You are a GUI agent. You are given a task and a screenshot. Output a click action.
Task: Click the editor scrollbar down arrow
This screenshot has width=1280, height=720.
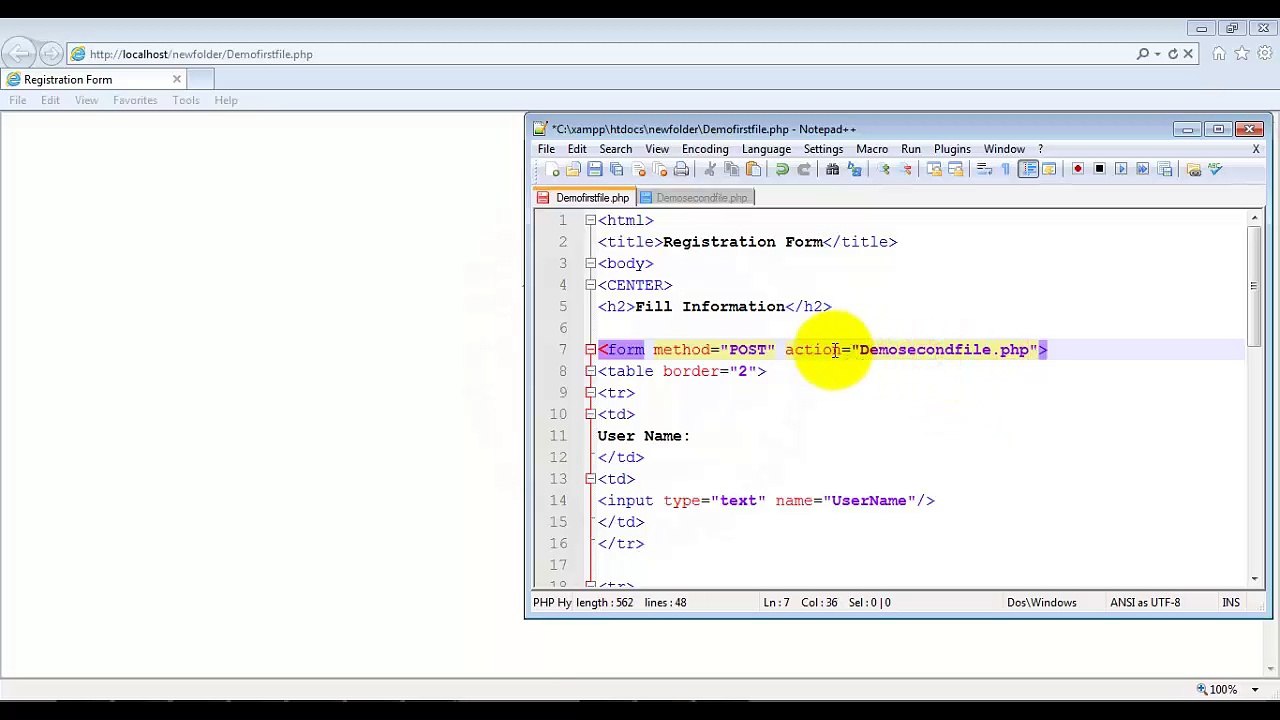1254,577
